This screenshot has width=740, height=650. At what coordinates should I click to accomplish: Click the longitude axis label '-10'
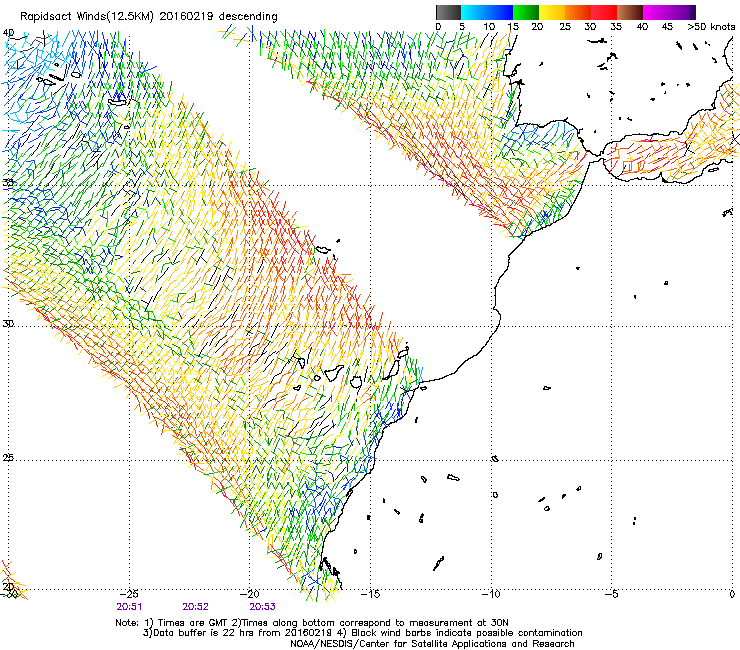491,594
